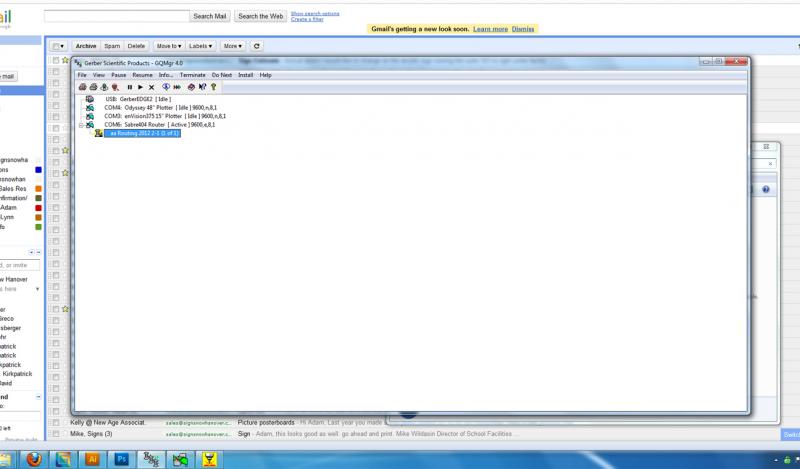
Task: Click the blue help question icon in background dialog
Action: tap(766, 189)
